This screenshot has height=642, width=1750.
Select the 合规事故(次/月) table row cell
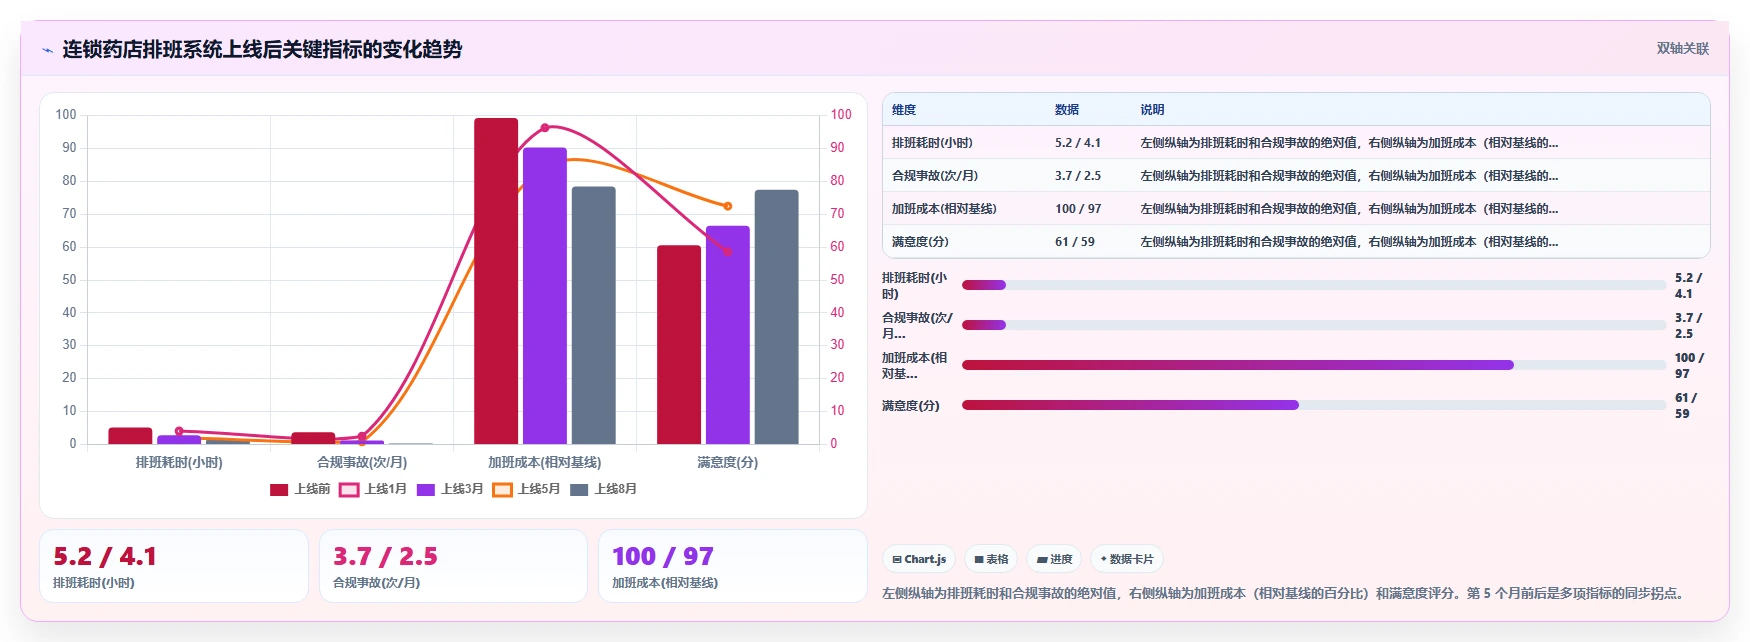tap(935, 176)
